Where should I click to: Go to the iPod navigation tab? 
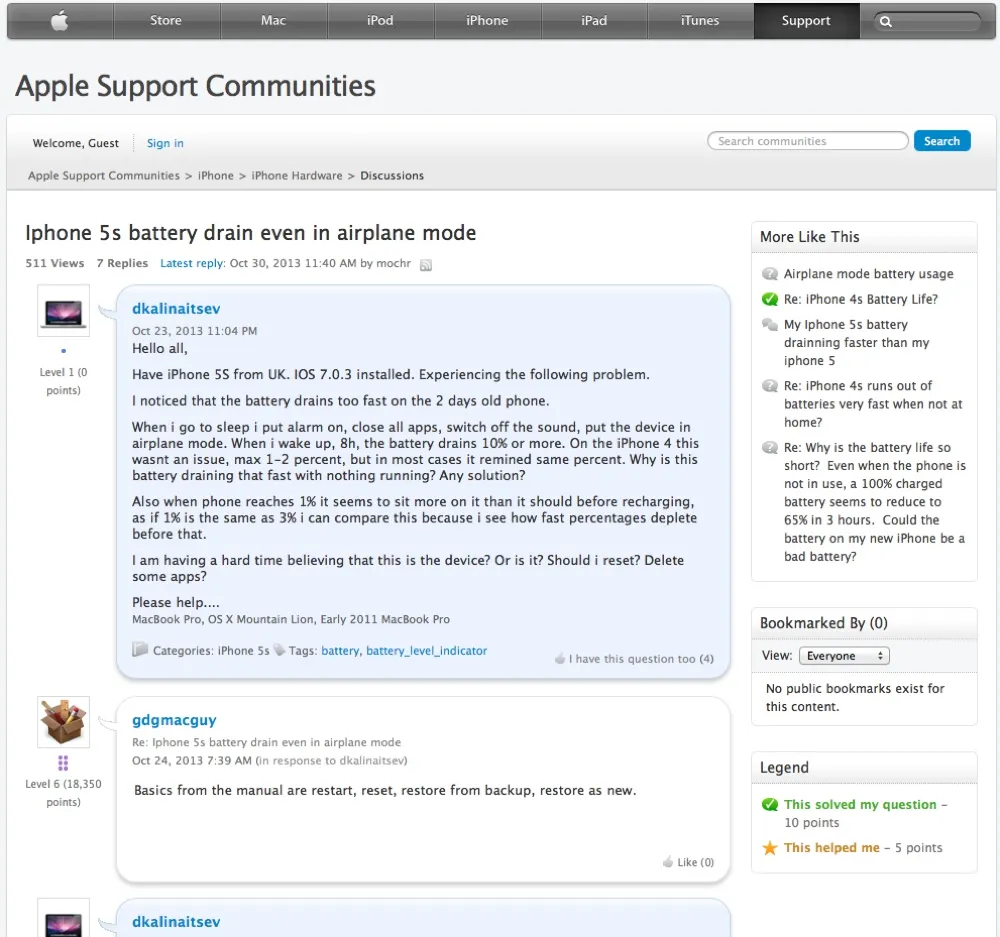(x=380, y=20)
